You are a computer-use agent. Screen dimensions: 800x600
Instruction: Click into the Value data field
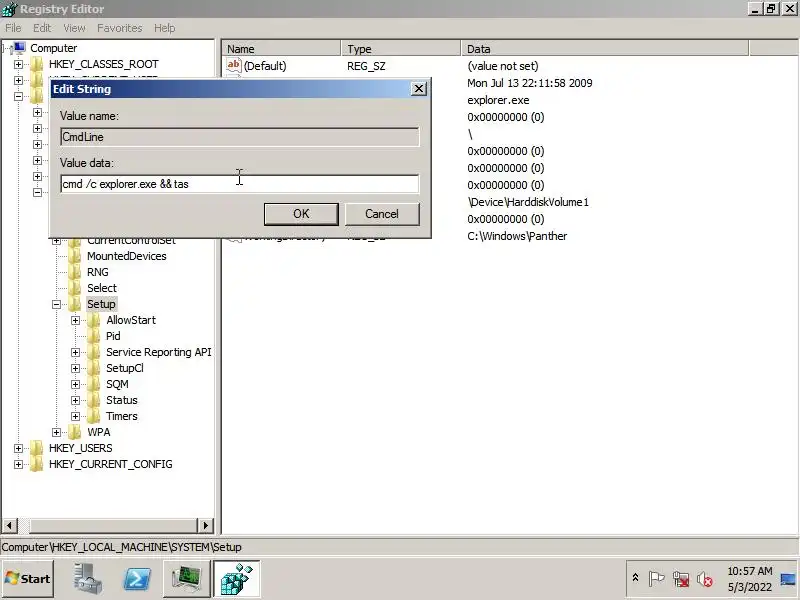point(239,184)
